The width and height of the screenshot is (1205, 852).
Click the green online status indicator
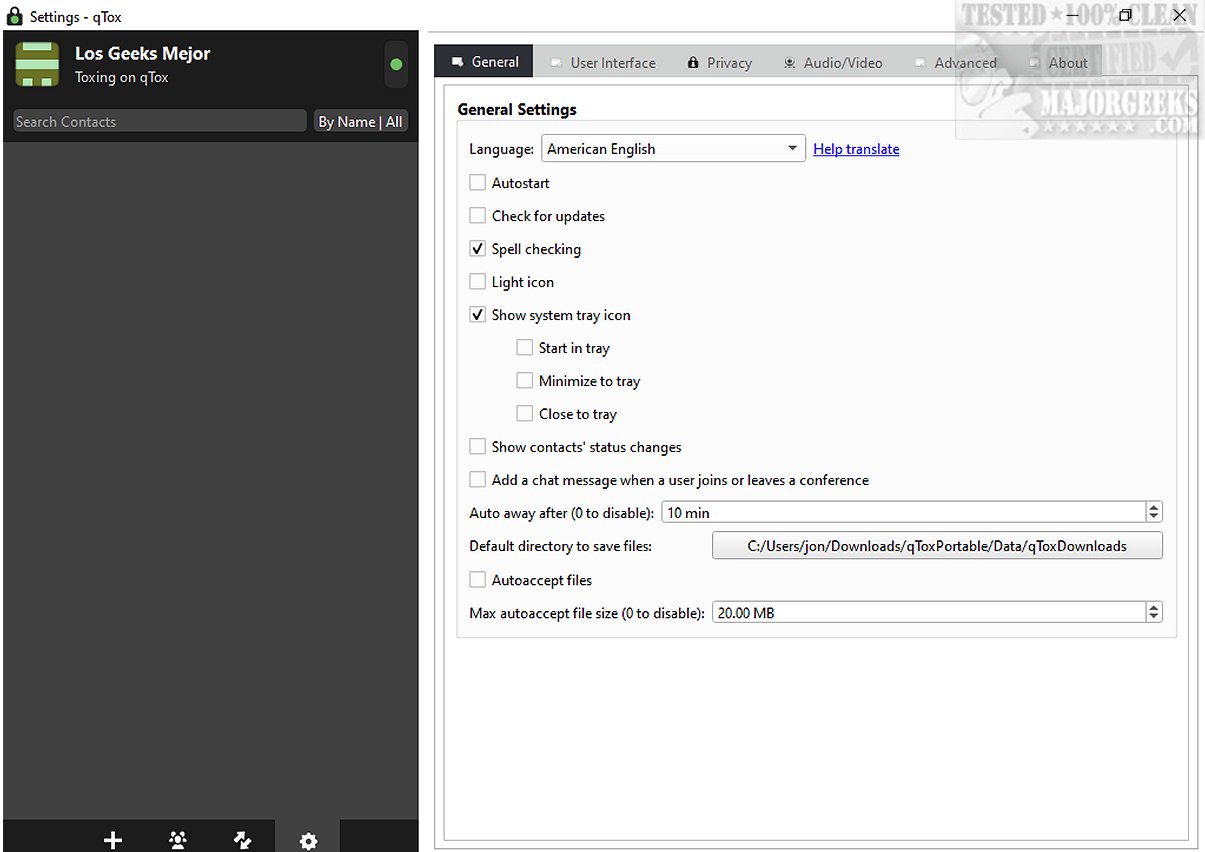click(x=396, y=64)
